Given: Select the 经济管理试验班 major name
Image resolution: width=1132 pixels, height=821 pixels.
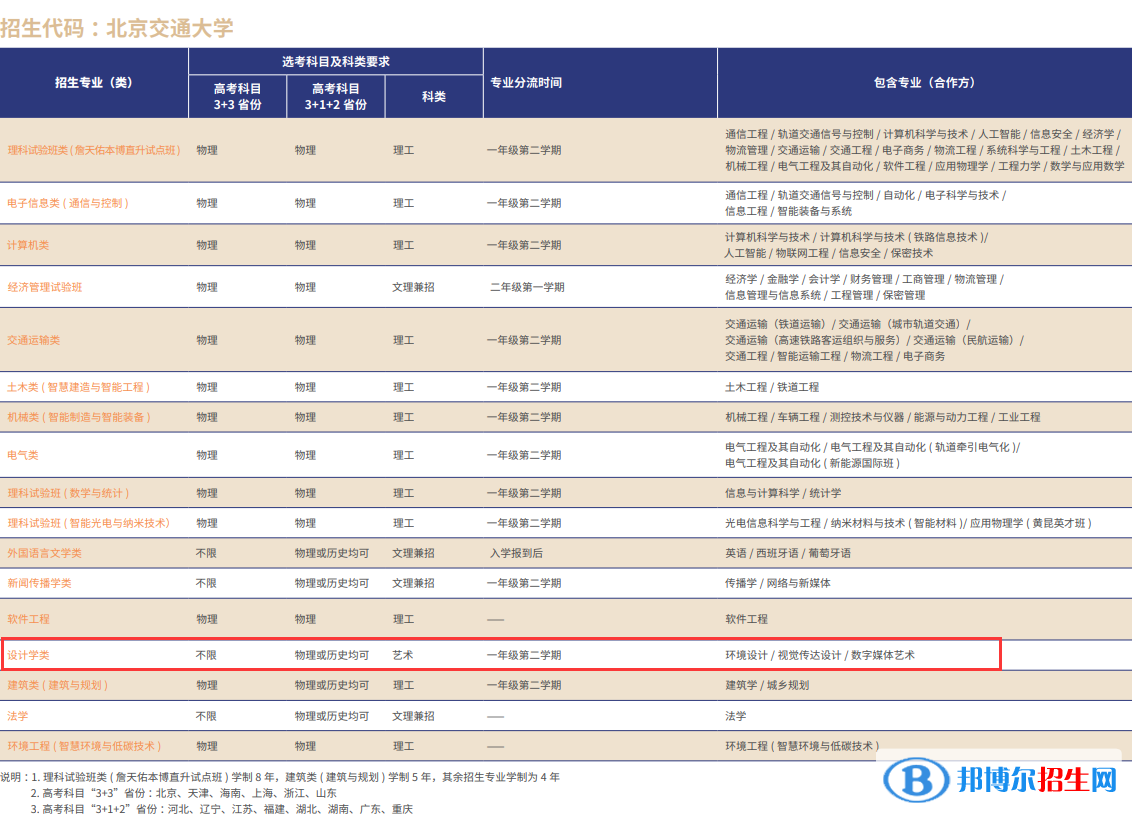Looking at the screenshot, I should tap(45, 287).
